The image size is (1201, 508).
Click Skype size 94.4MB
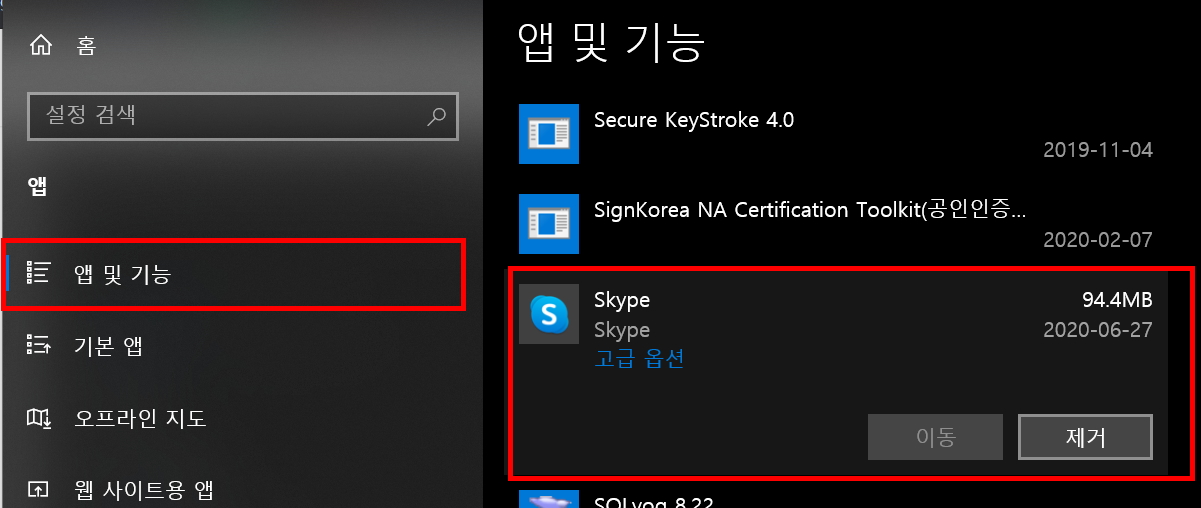coord(1117,300)
